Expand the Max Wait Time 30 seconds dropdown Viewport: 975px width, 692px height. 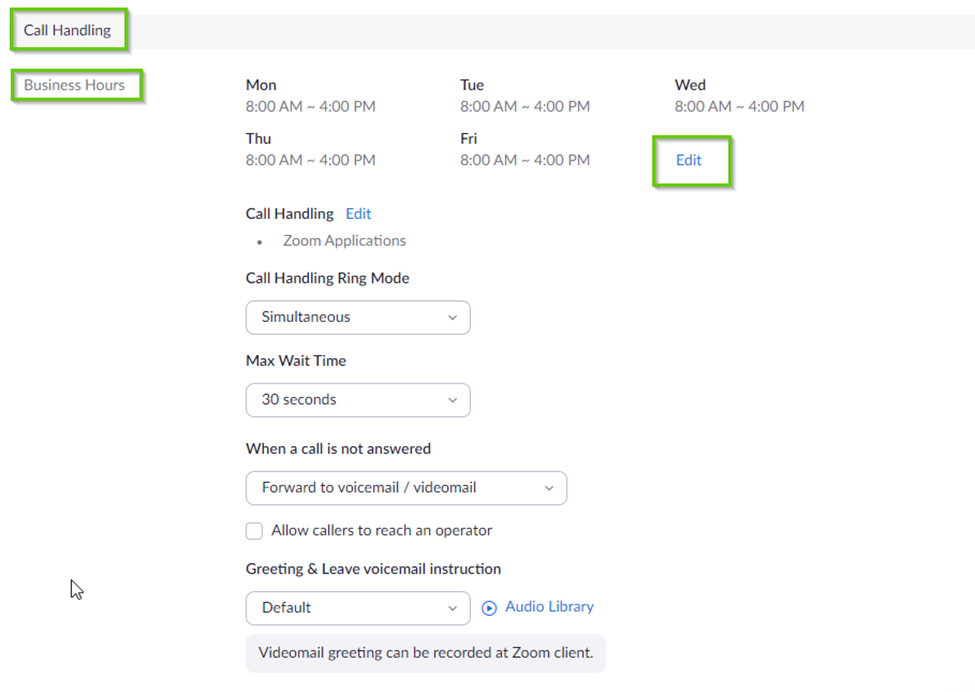tap(358, 400)
